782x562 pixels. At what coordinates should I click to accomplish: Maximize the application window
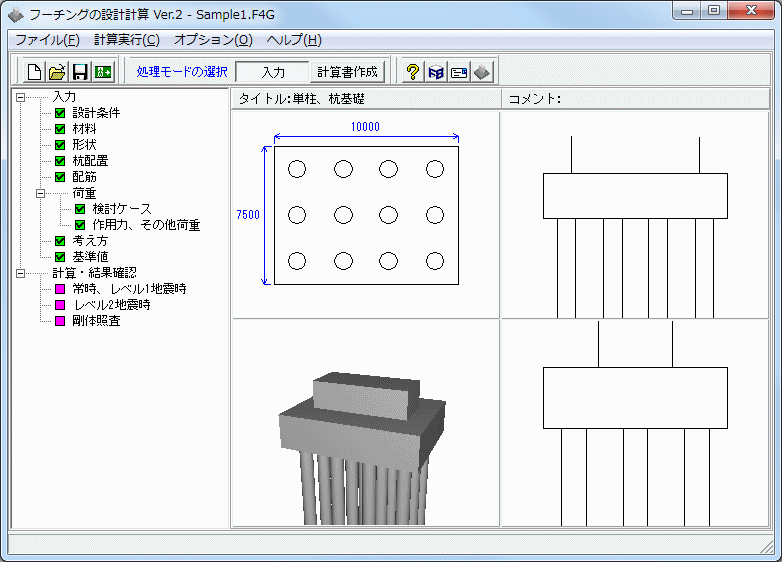click(x=714, y=10)
